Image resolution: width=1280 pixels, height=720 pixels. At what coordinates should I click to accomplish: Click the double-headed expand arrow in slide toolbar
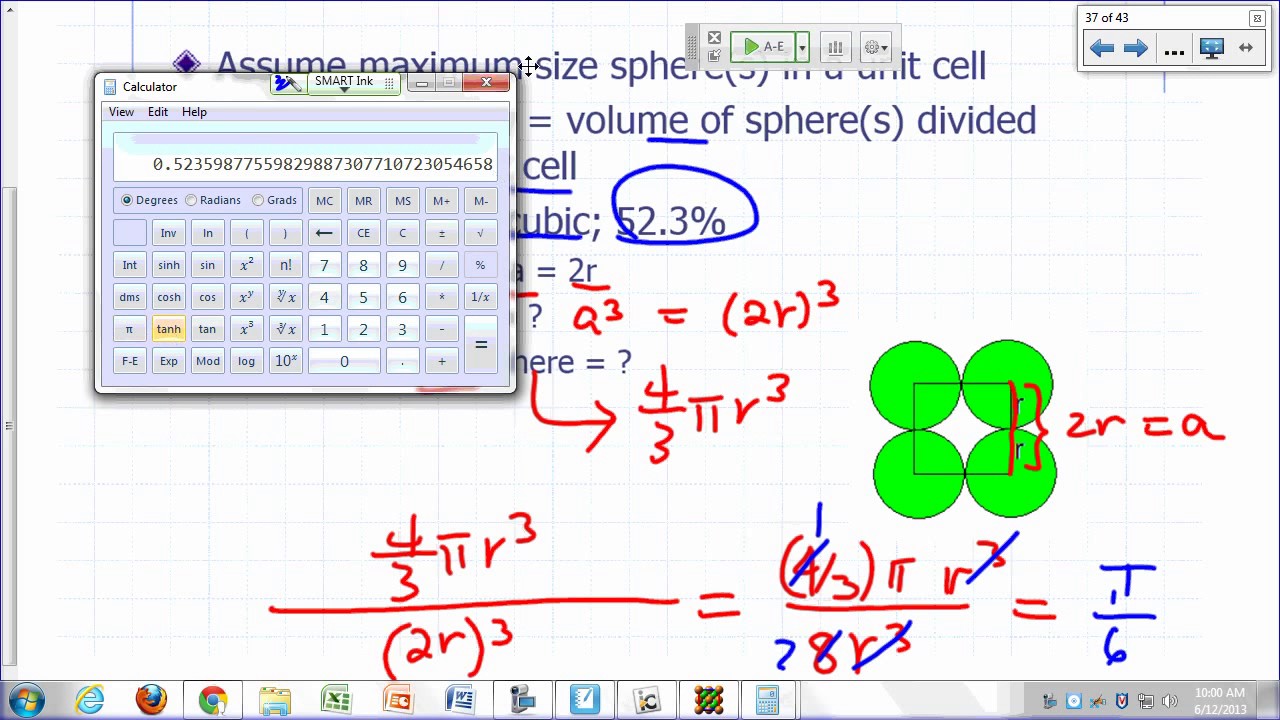pos(1246,48)
